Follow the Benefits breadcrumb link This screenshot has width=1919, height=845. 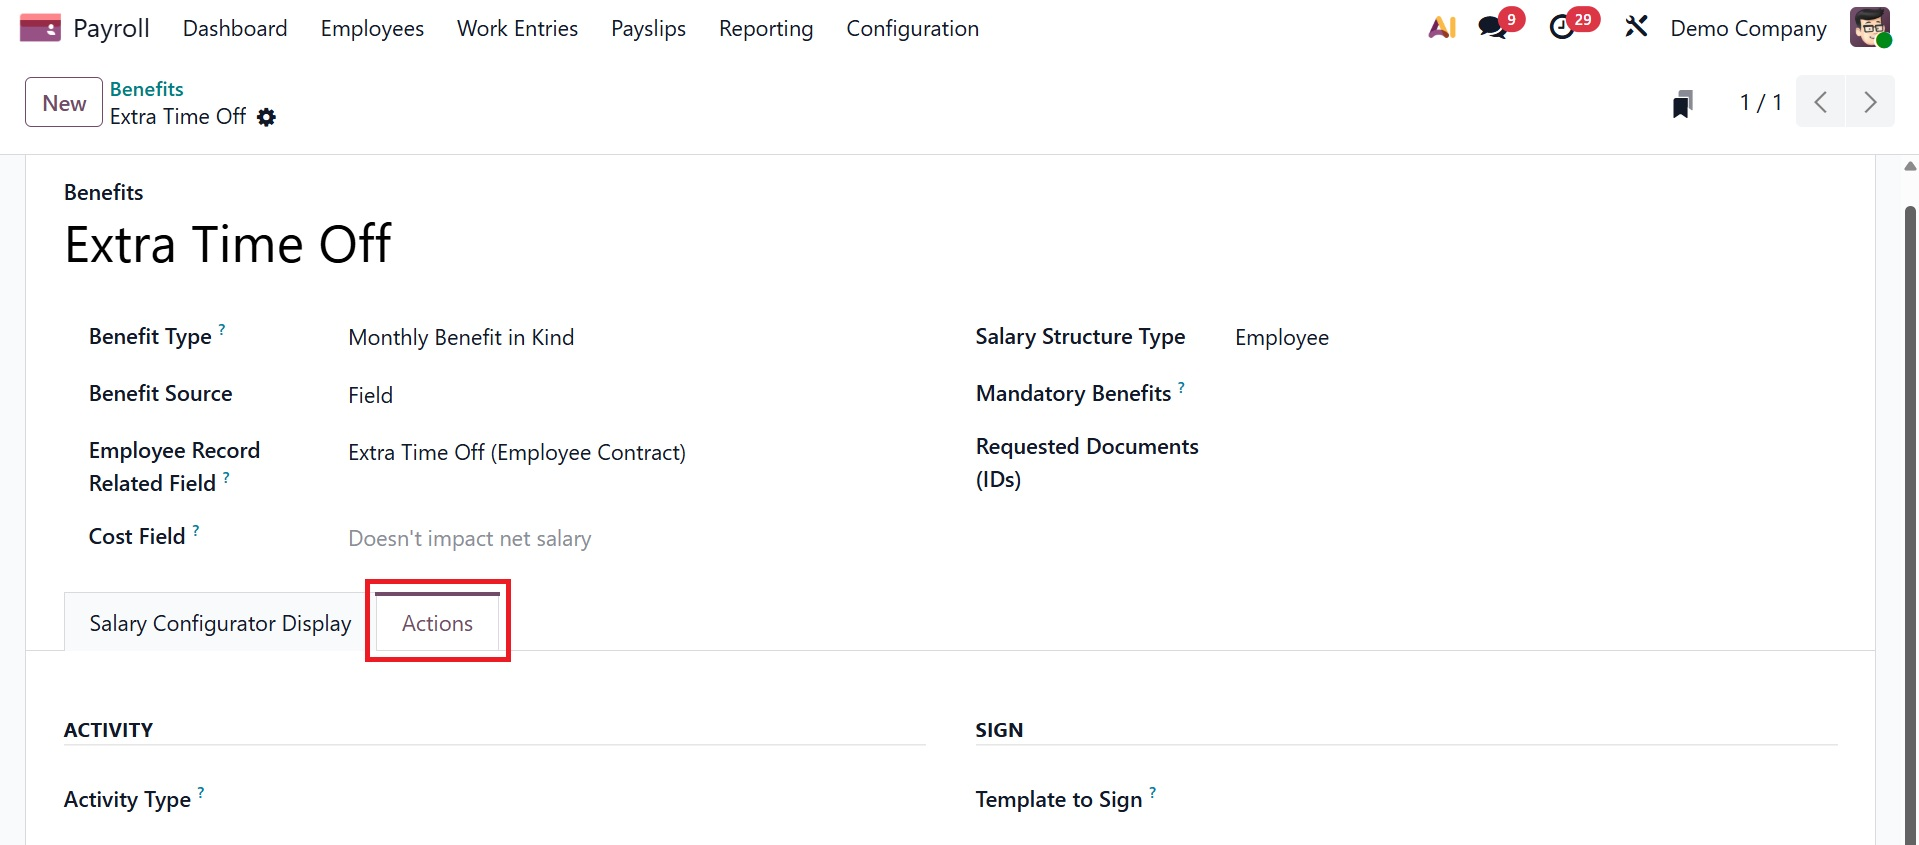coord(146,89)
